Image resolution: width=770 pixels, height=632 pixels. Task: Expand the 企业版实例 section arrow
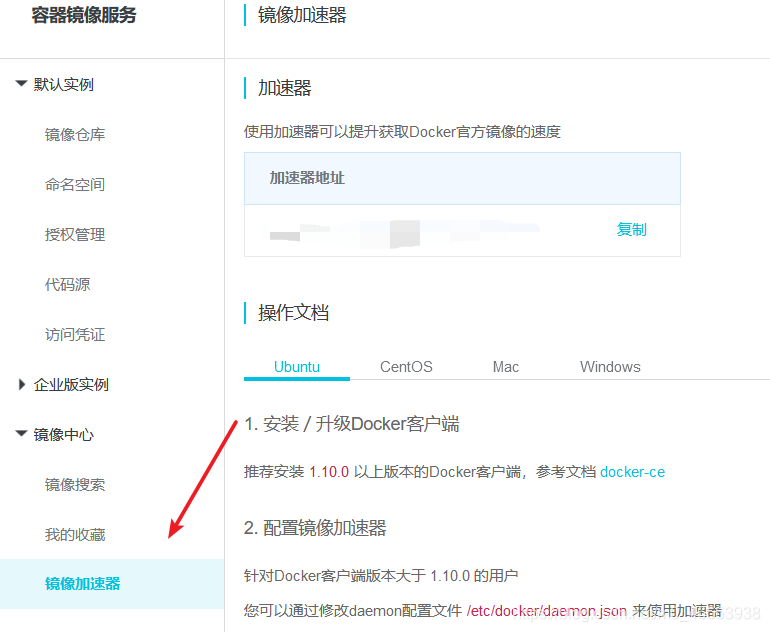point(22,385)
